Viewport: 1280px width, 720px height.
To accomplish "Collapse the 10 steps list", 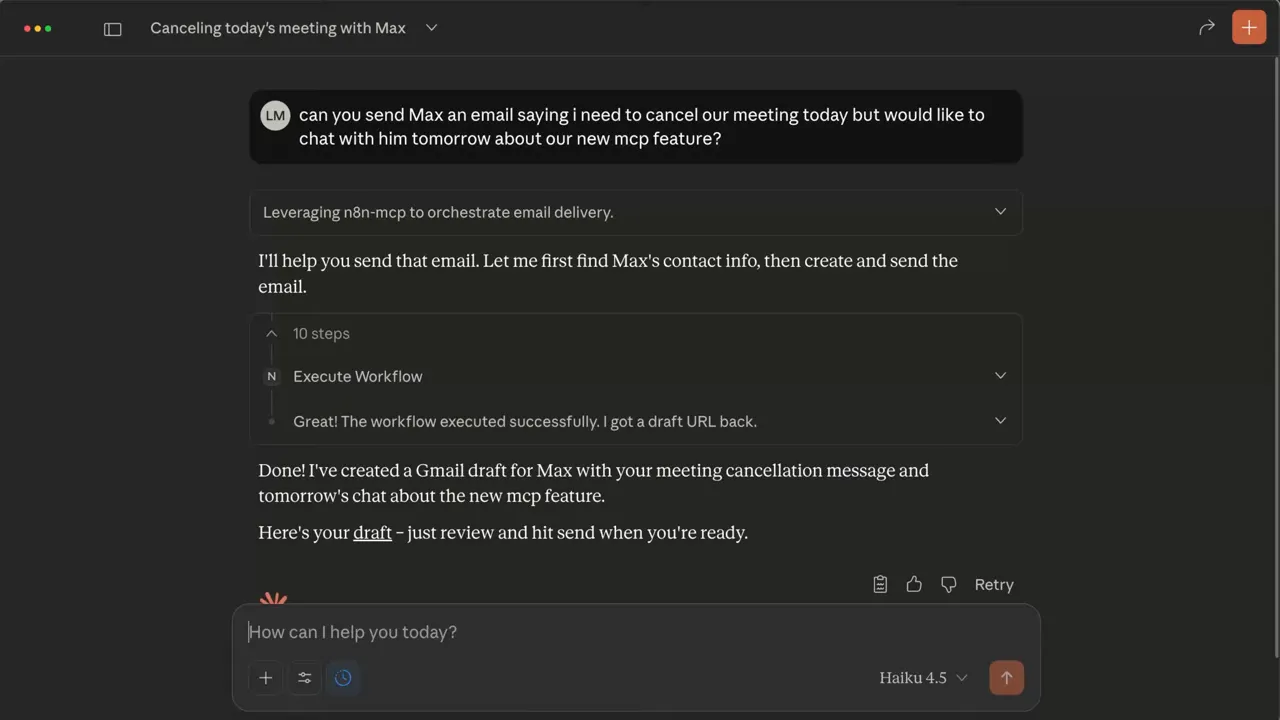I will 271,333.
